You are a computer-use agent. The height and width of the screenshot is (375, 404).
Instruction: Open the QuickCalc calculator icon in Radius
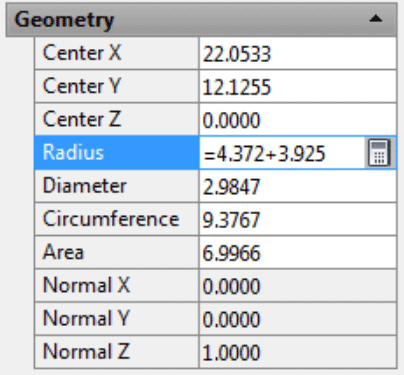[x=379, y=153]
